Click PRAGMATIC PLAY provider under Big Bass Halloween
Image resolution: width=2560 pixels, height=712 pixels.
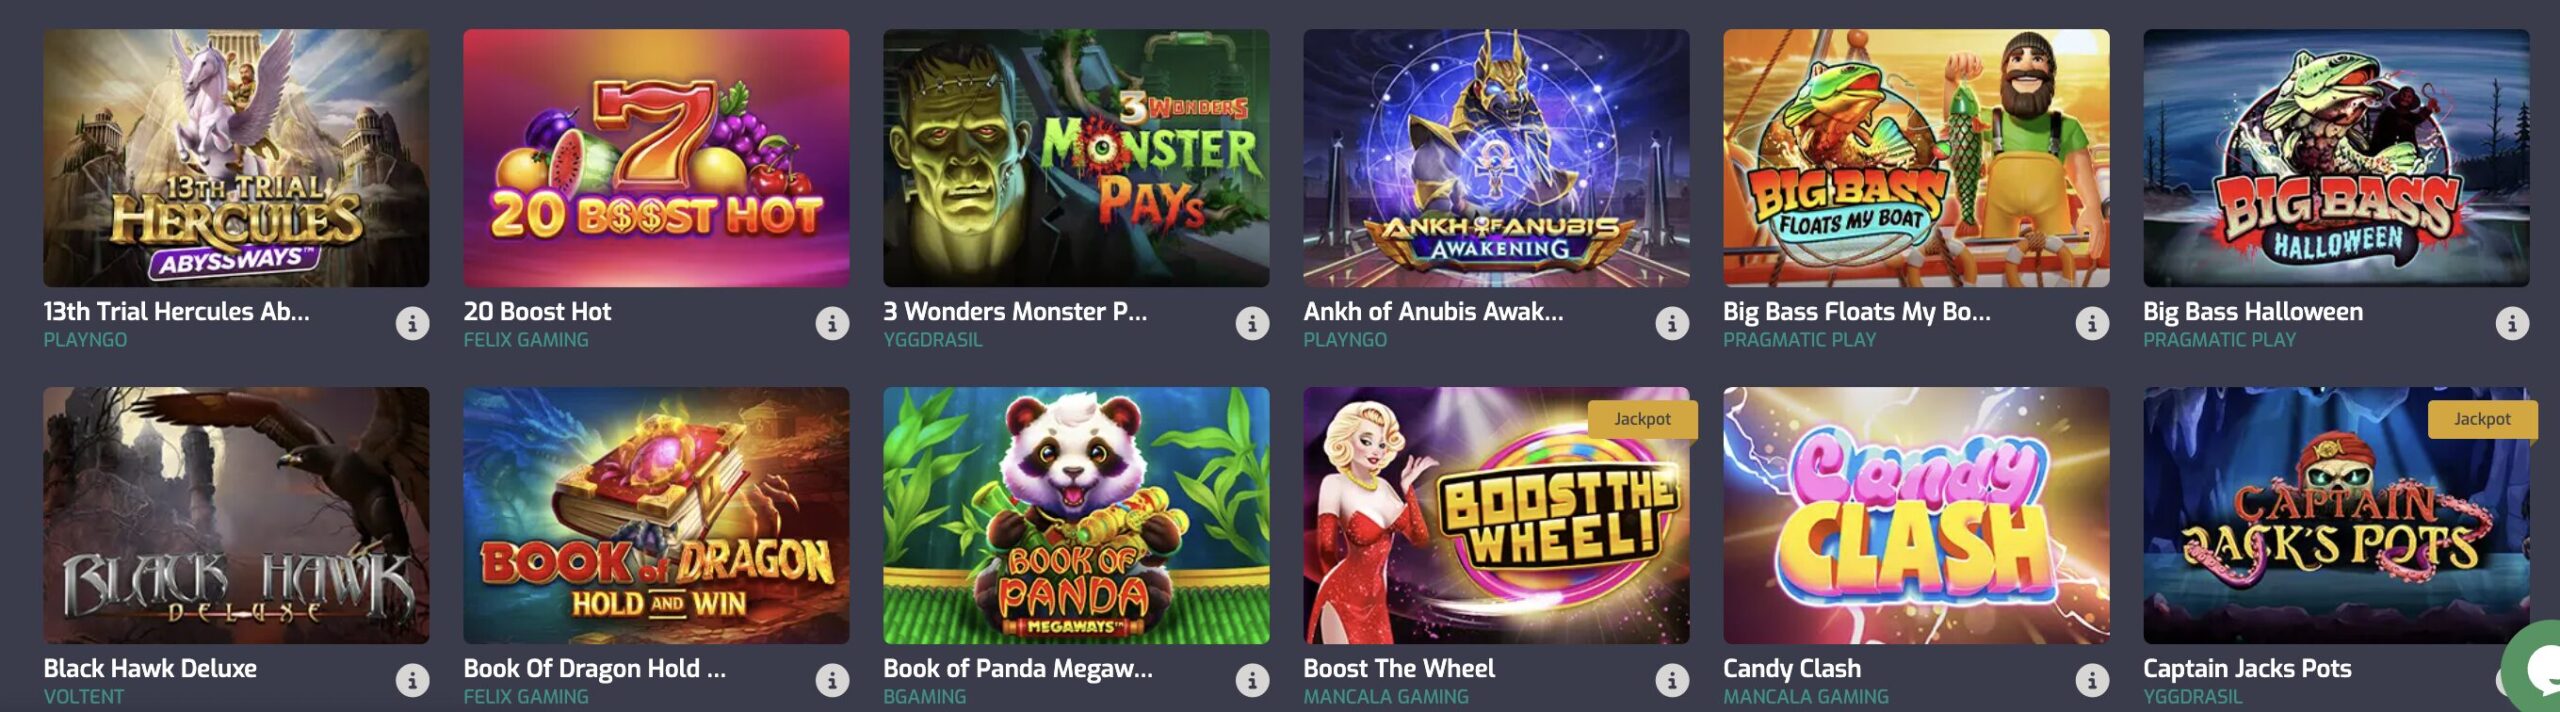(2219, 340)
